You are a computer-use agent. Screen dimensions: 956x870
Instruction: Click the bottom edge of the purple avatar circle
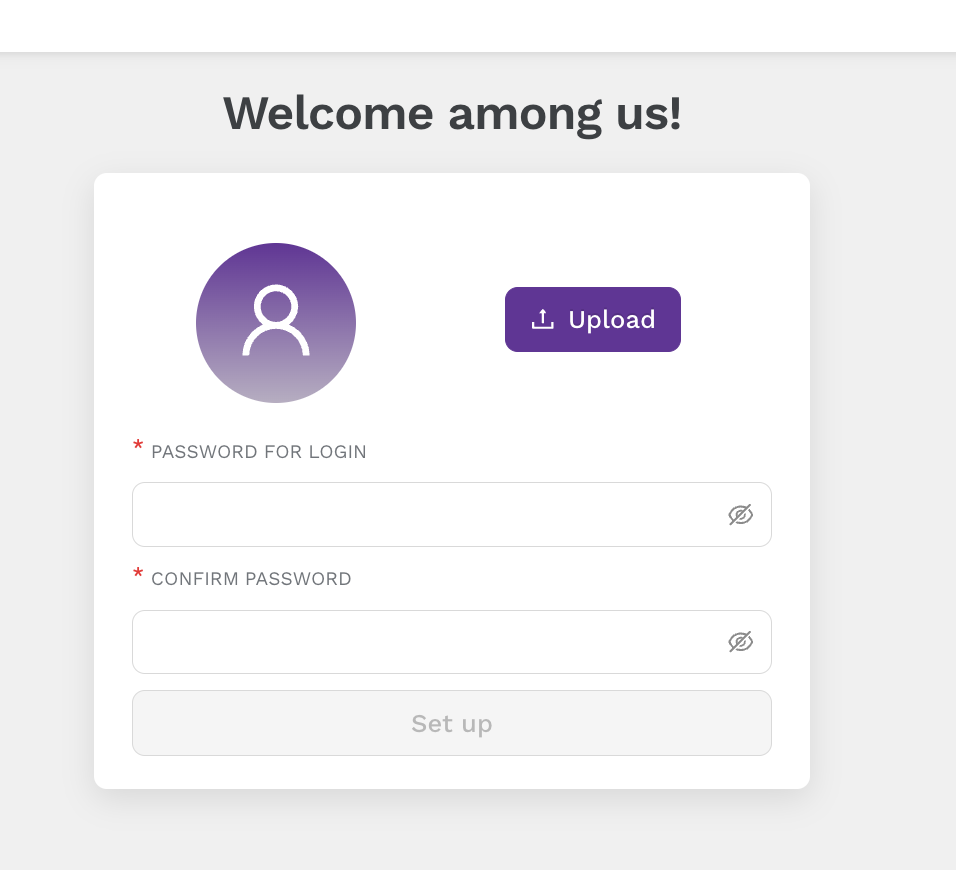[276, 399]
